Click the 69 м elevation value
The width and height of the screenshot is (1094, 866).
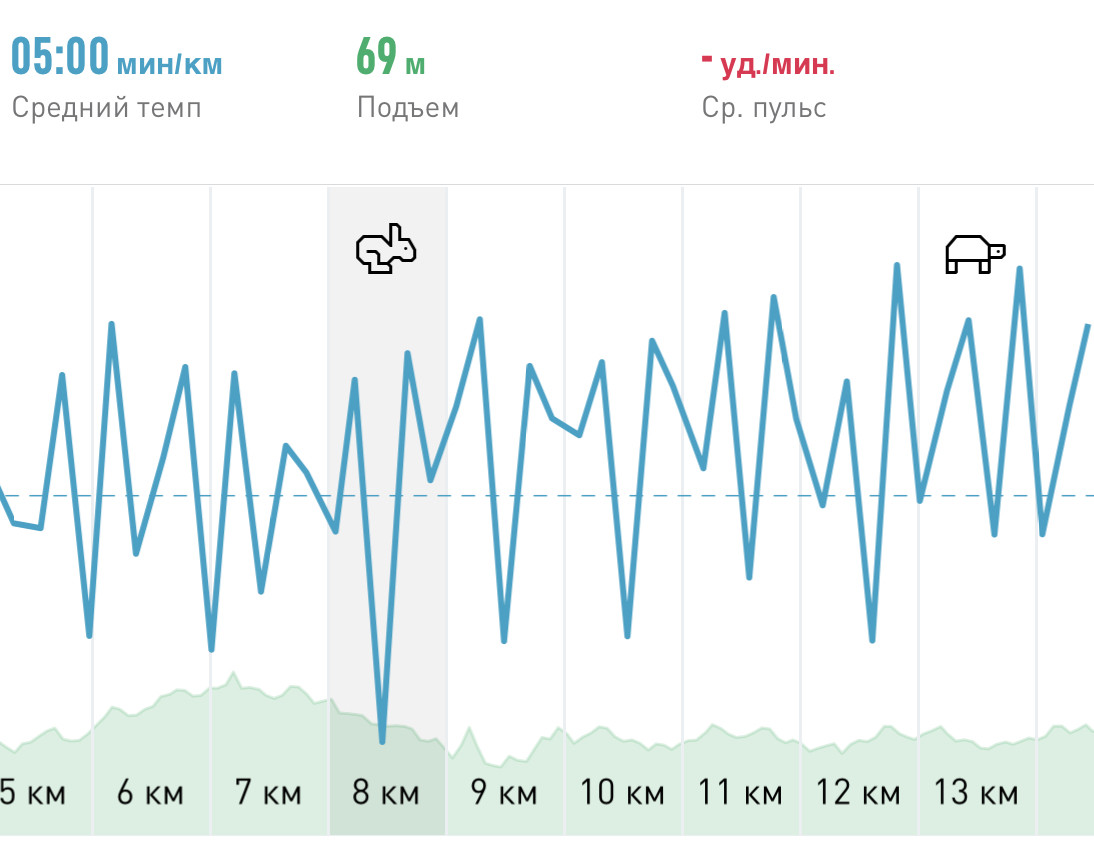(391, 57)
